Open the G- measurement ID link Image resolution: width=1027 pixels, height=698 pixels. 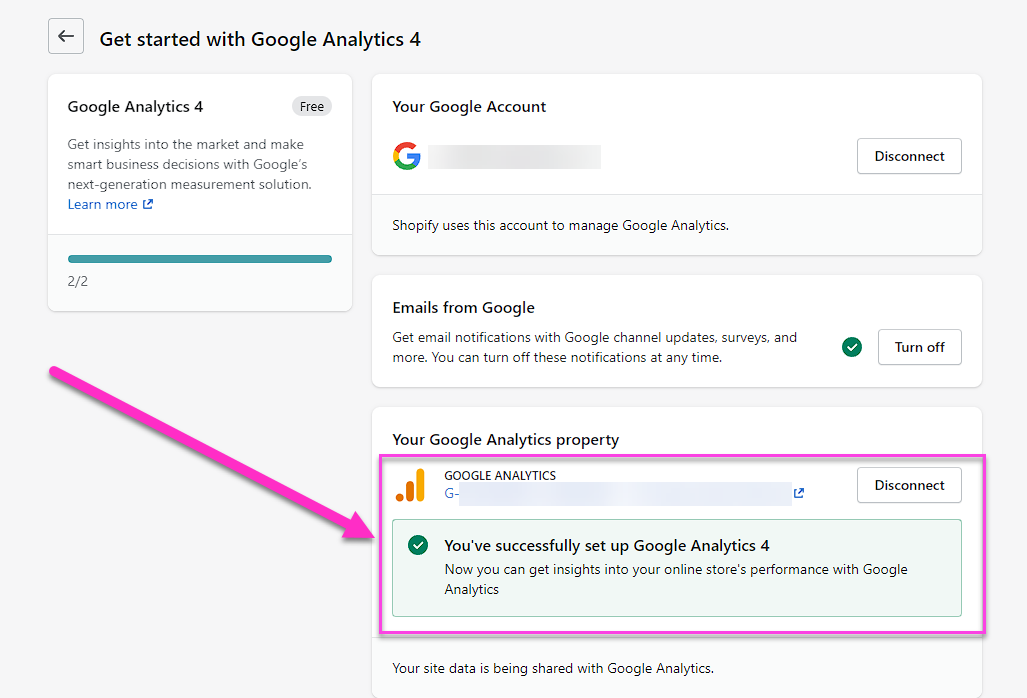tap(618, 494)
